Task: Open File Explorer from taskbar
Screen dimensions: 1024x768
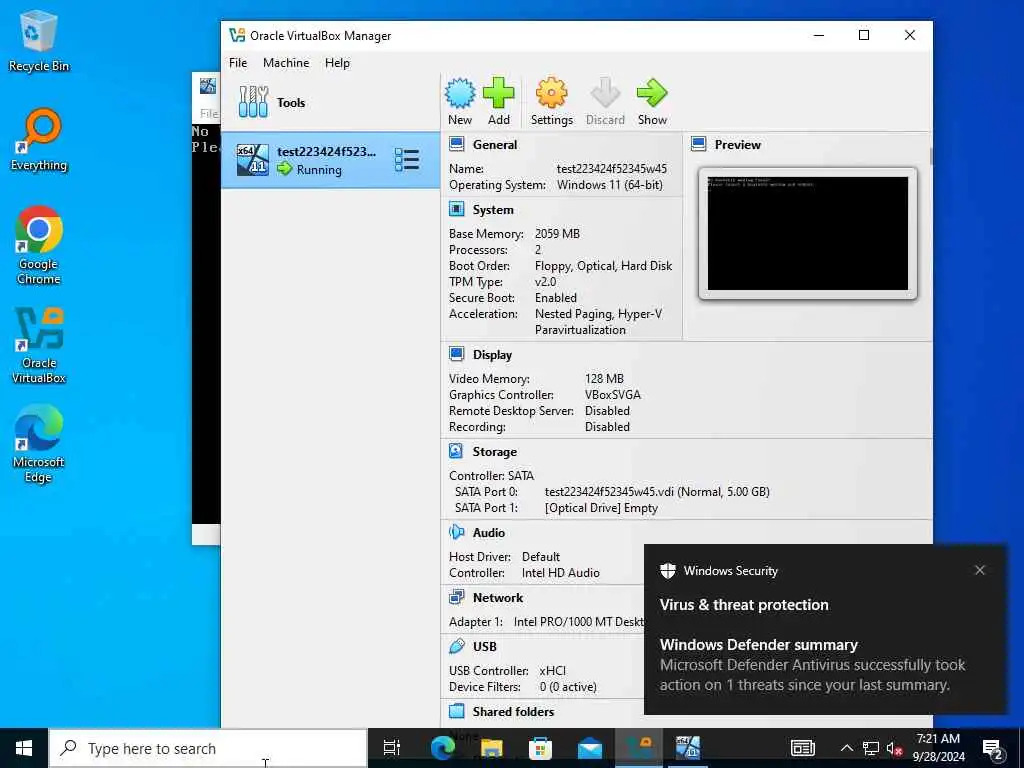Action: (x=491, y=748)
